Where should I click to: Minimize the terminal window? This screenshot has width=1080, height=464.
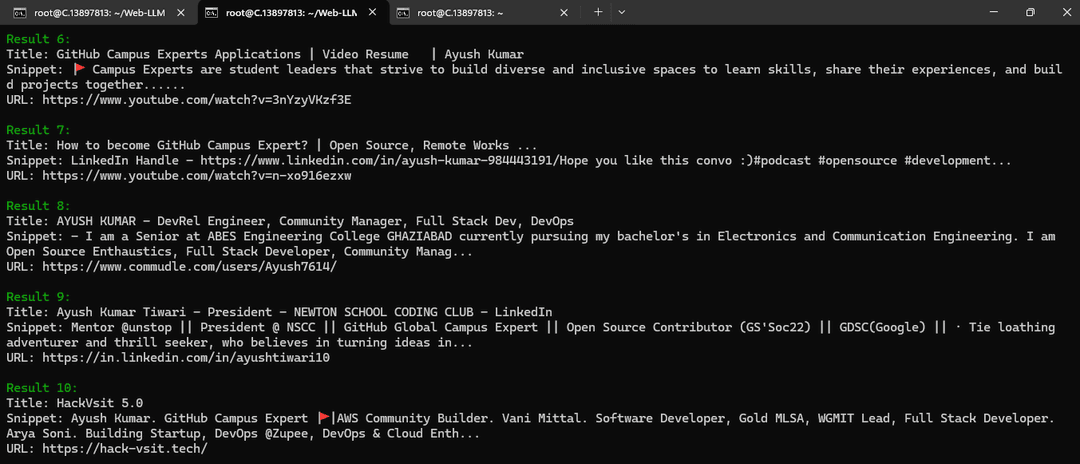(995, 12)
